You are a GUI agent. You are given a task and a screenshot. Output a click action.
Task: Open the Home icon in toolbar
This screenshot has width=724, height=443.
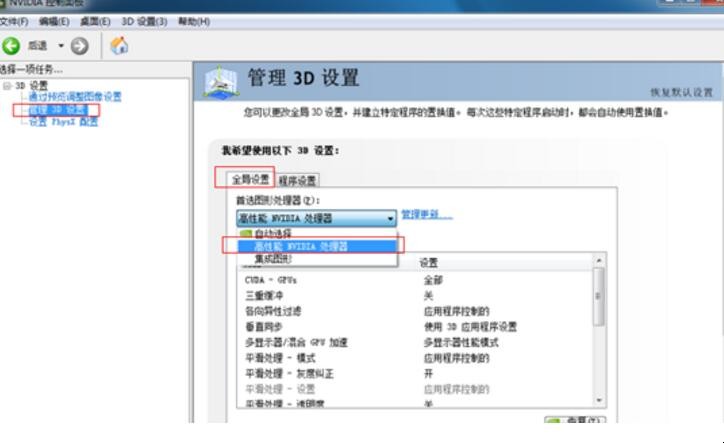point(119,45)
